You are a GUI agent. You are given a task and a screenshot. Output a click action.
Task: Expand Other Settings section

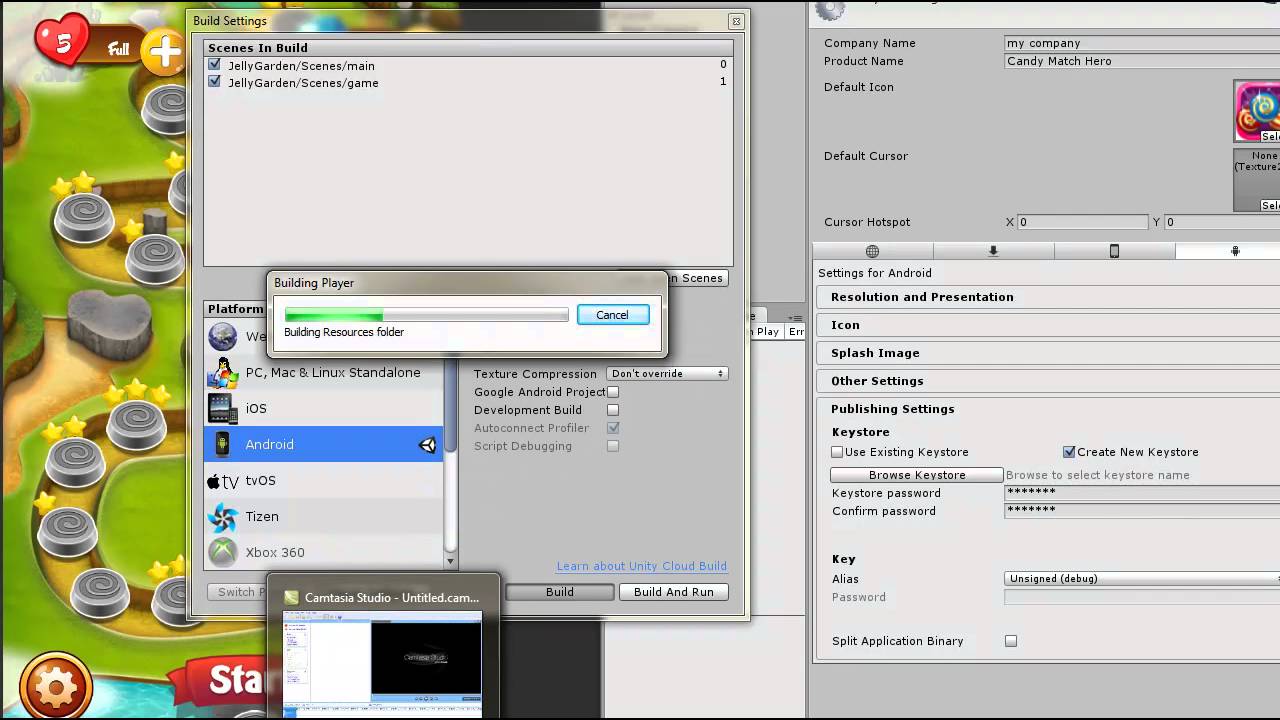(x=1048, y=381)
